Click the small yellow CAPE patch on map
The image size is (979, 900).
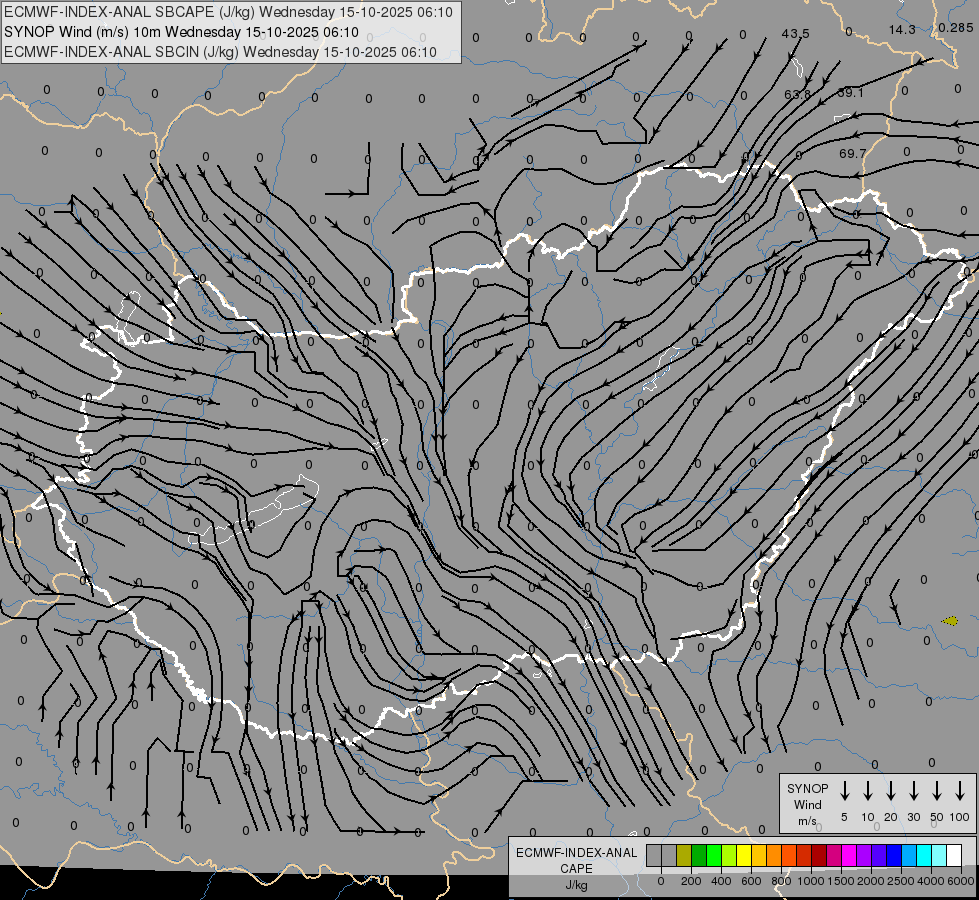point(950,620)
